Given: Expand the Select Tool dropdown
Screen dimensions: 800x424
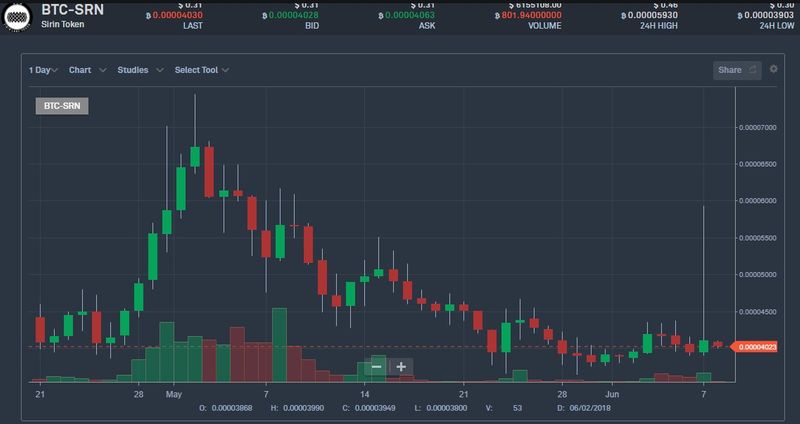Looking at the screenshot, I should pos(201,70).
